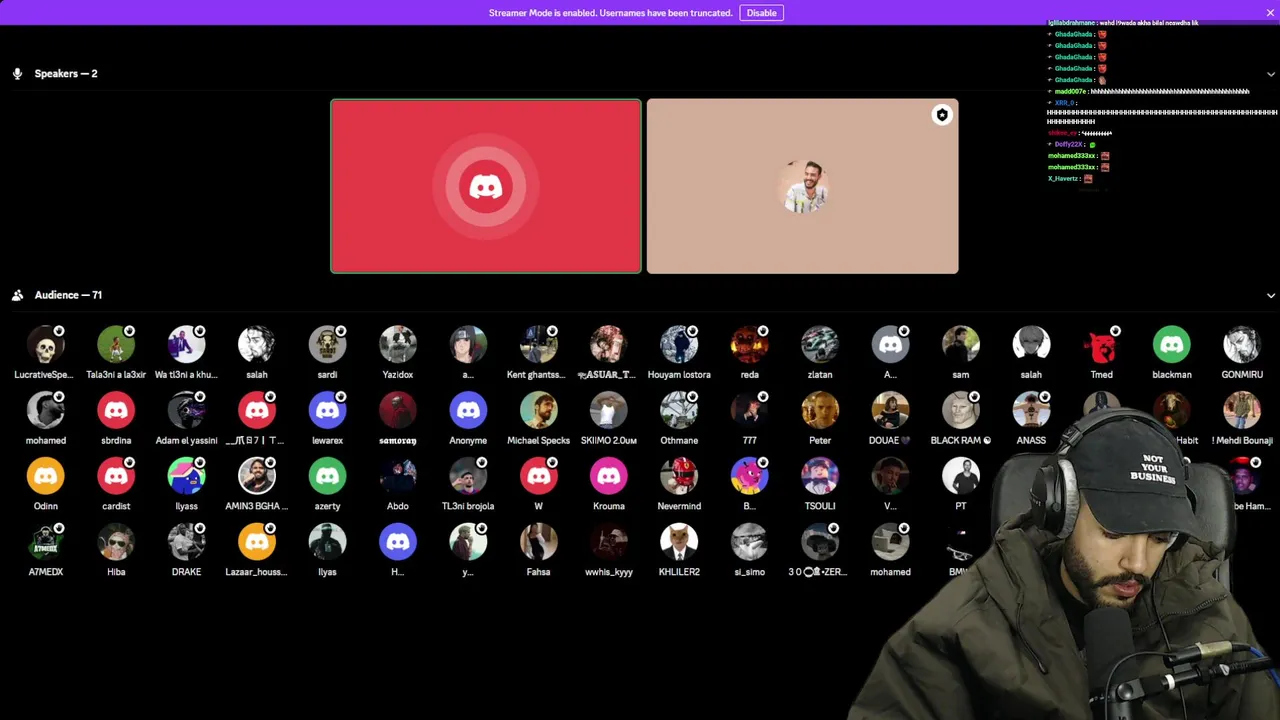Open Houyam lostora avatar

tap(679, 345)
